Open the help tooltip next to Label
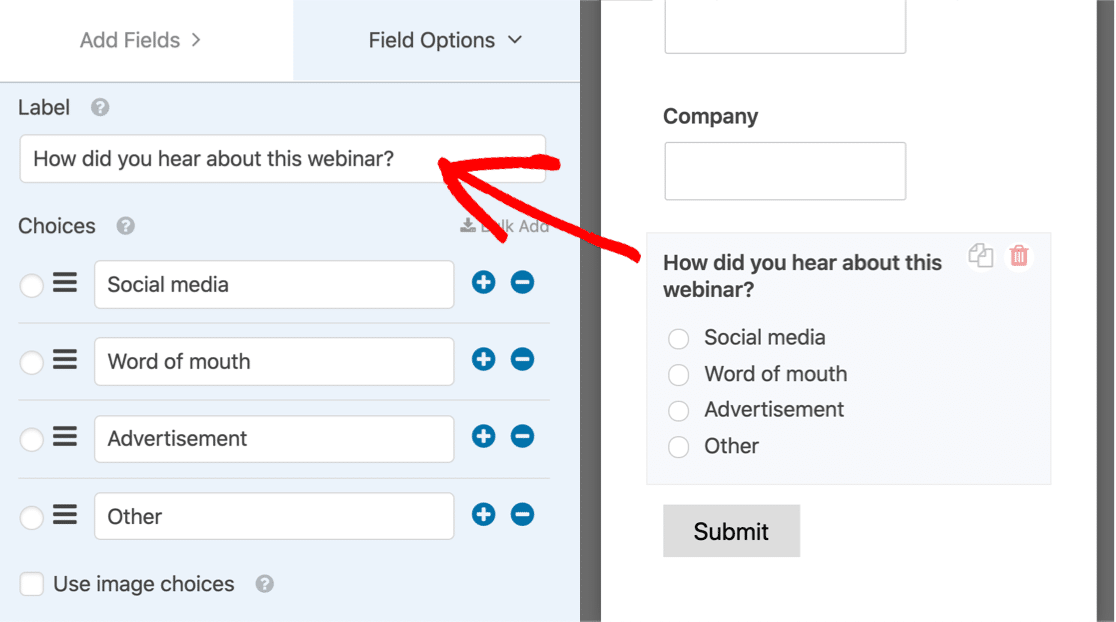The height and width of the screenshot is (622, 1116). point(100,107)
